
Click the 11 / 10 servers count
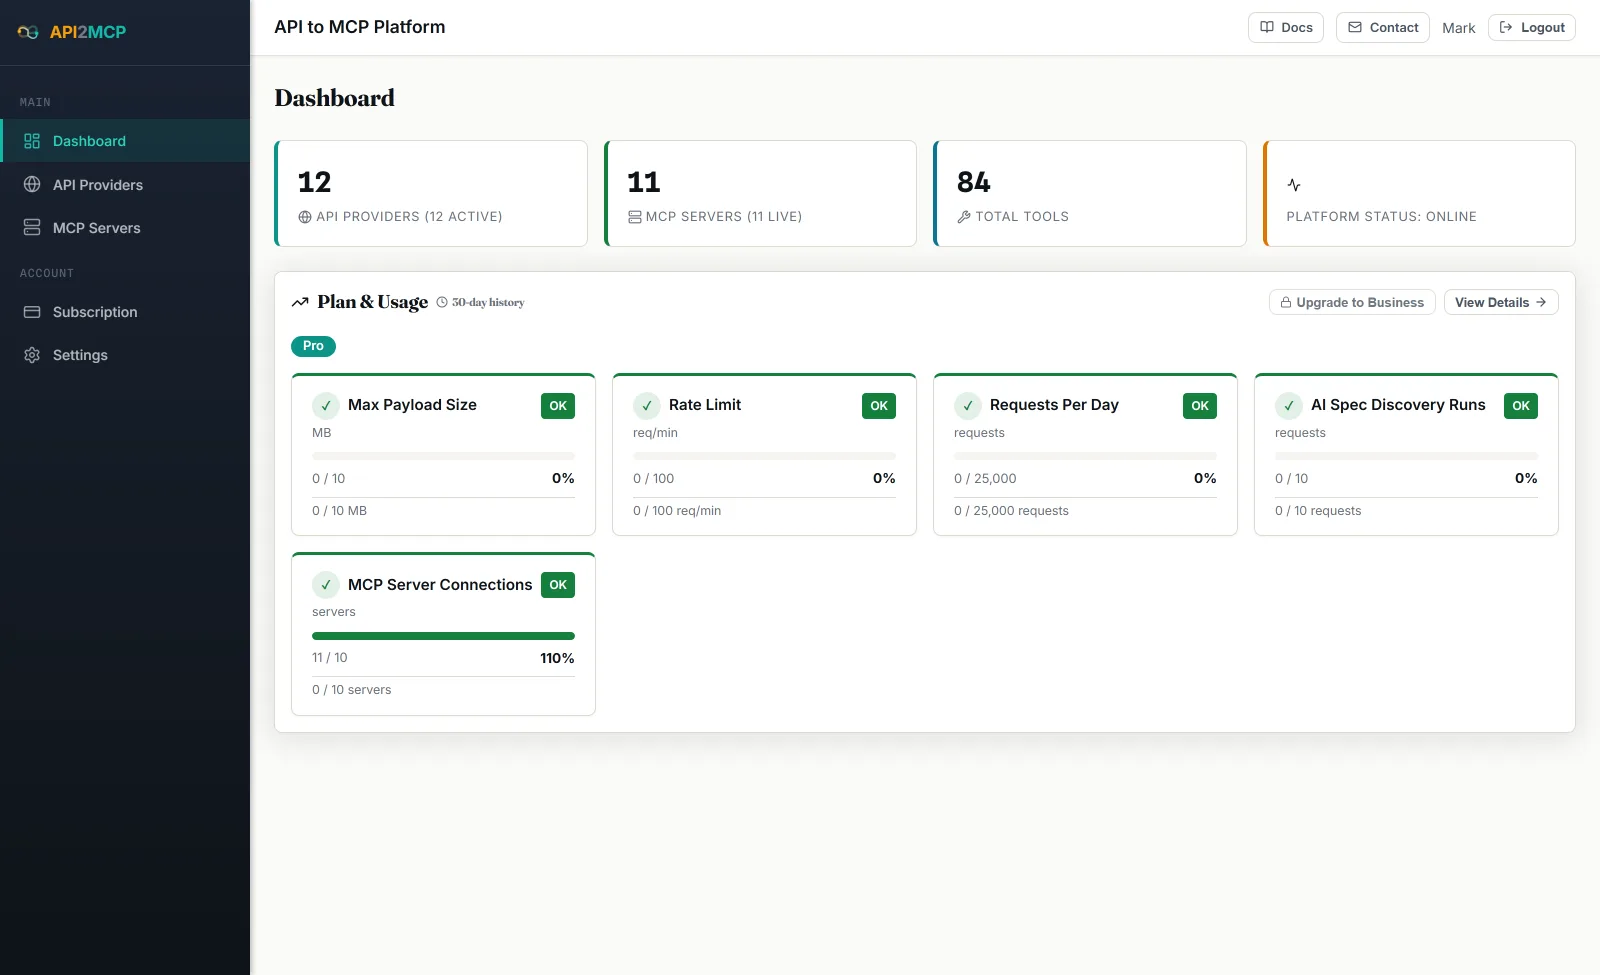point(330,658)
